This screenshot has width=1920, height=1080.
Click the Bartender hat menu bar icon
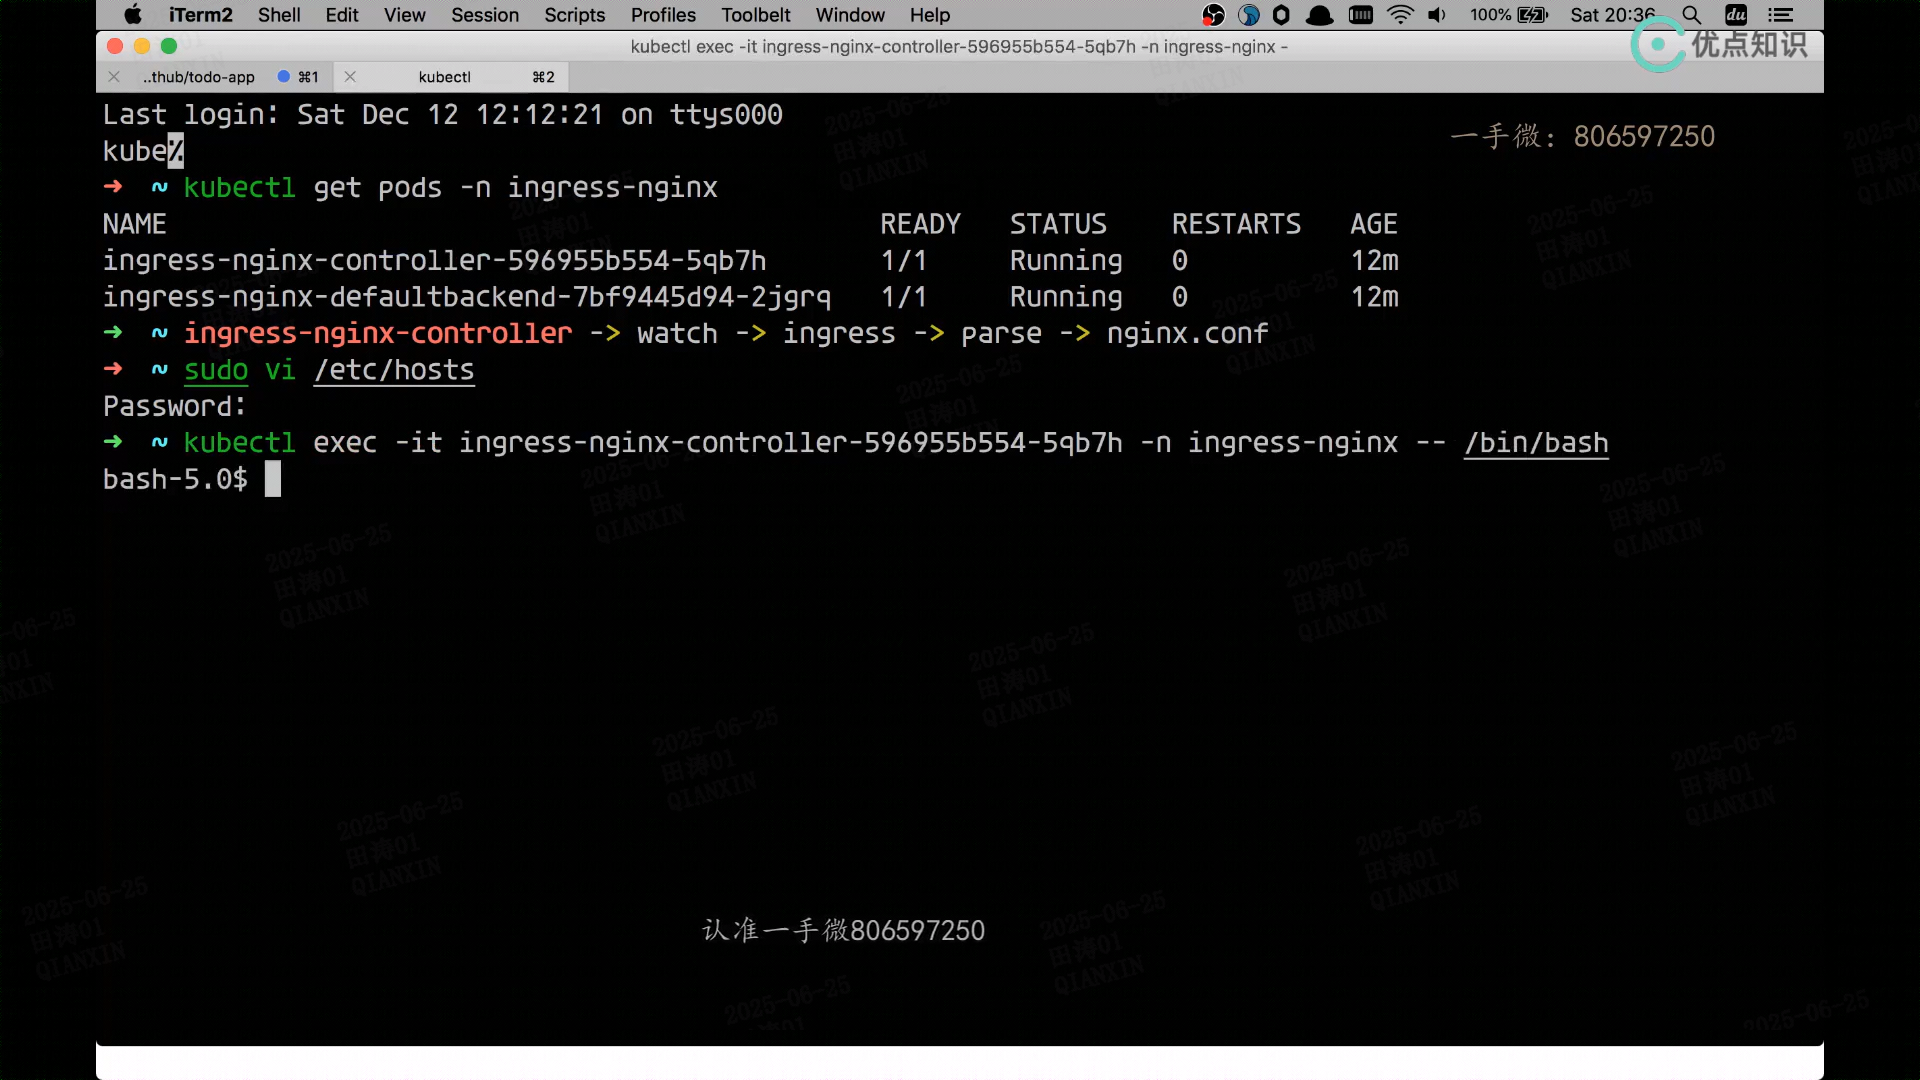(x=1320, y=15)
